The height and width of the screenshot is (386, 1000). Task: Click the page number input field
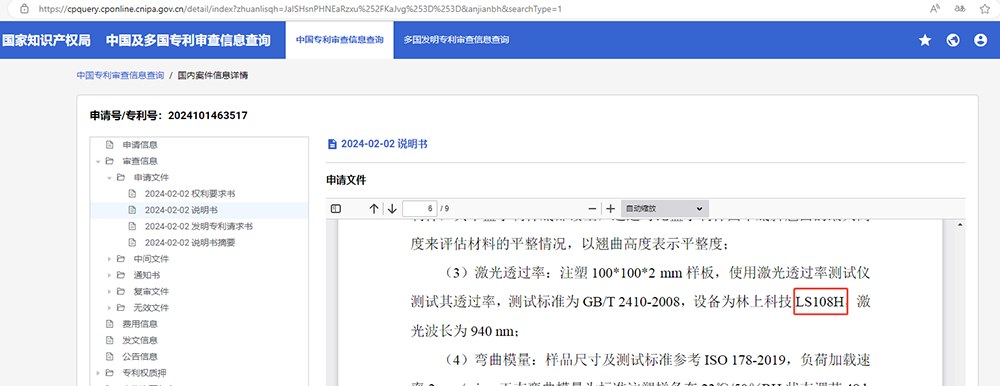click(x=420, y=209)
